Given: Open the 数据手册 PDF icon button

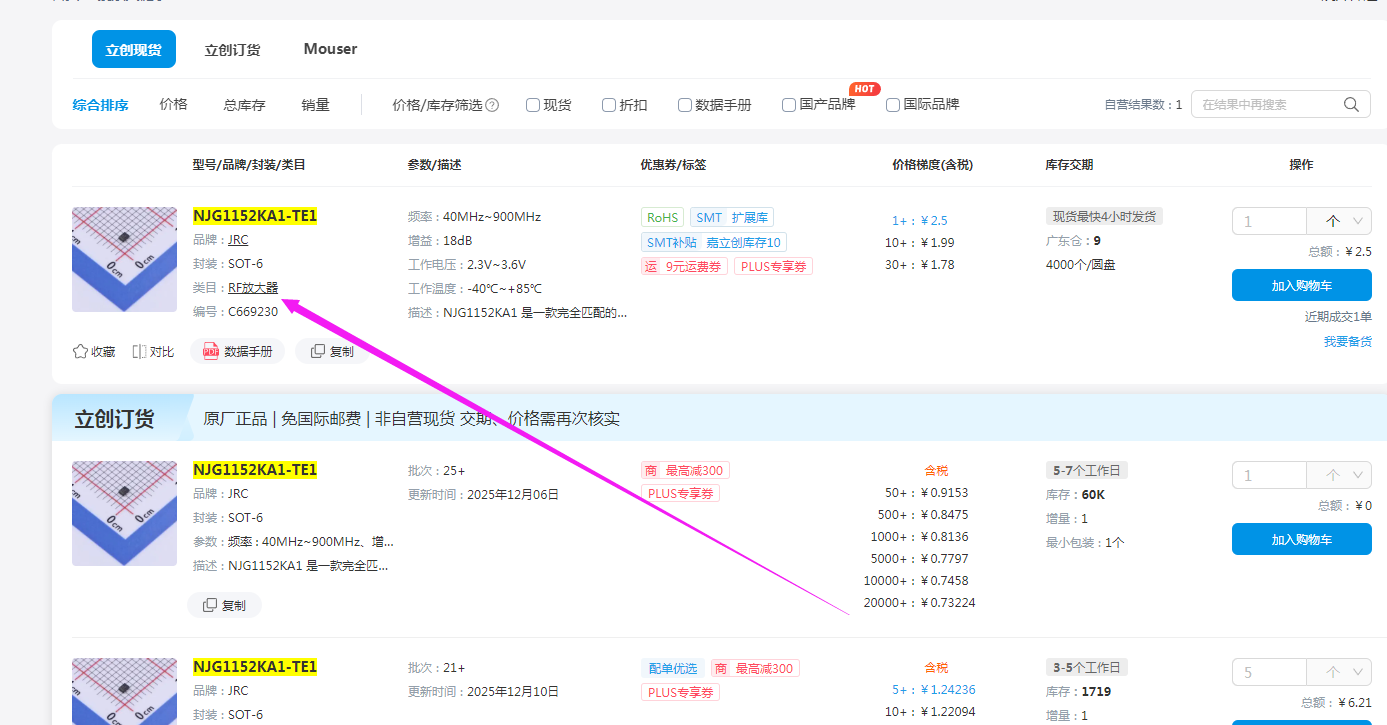Looking at the screenshot, I should tap(211, 351).
